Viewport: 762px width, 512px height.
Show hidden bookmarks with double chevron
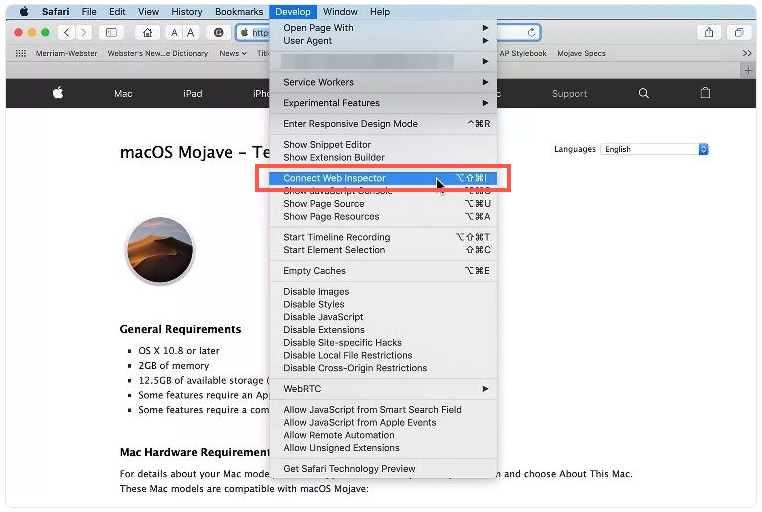[x=747, y=53]
